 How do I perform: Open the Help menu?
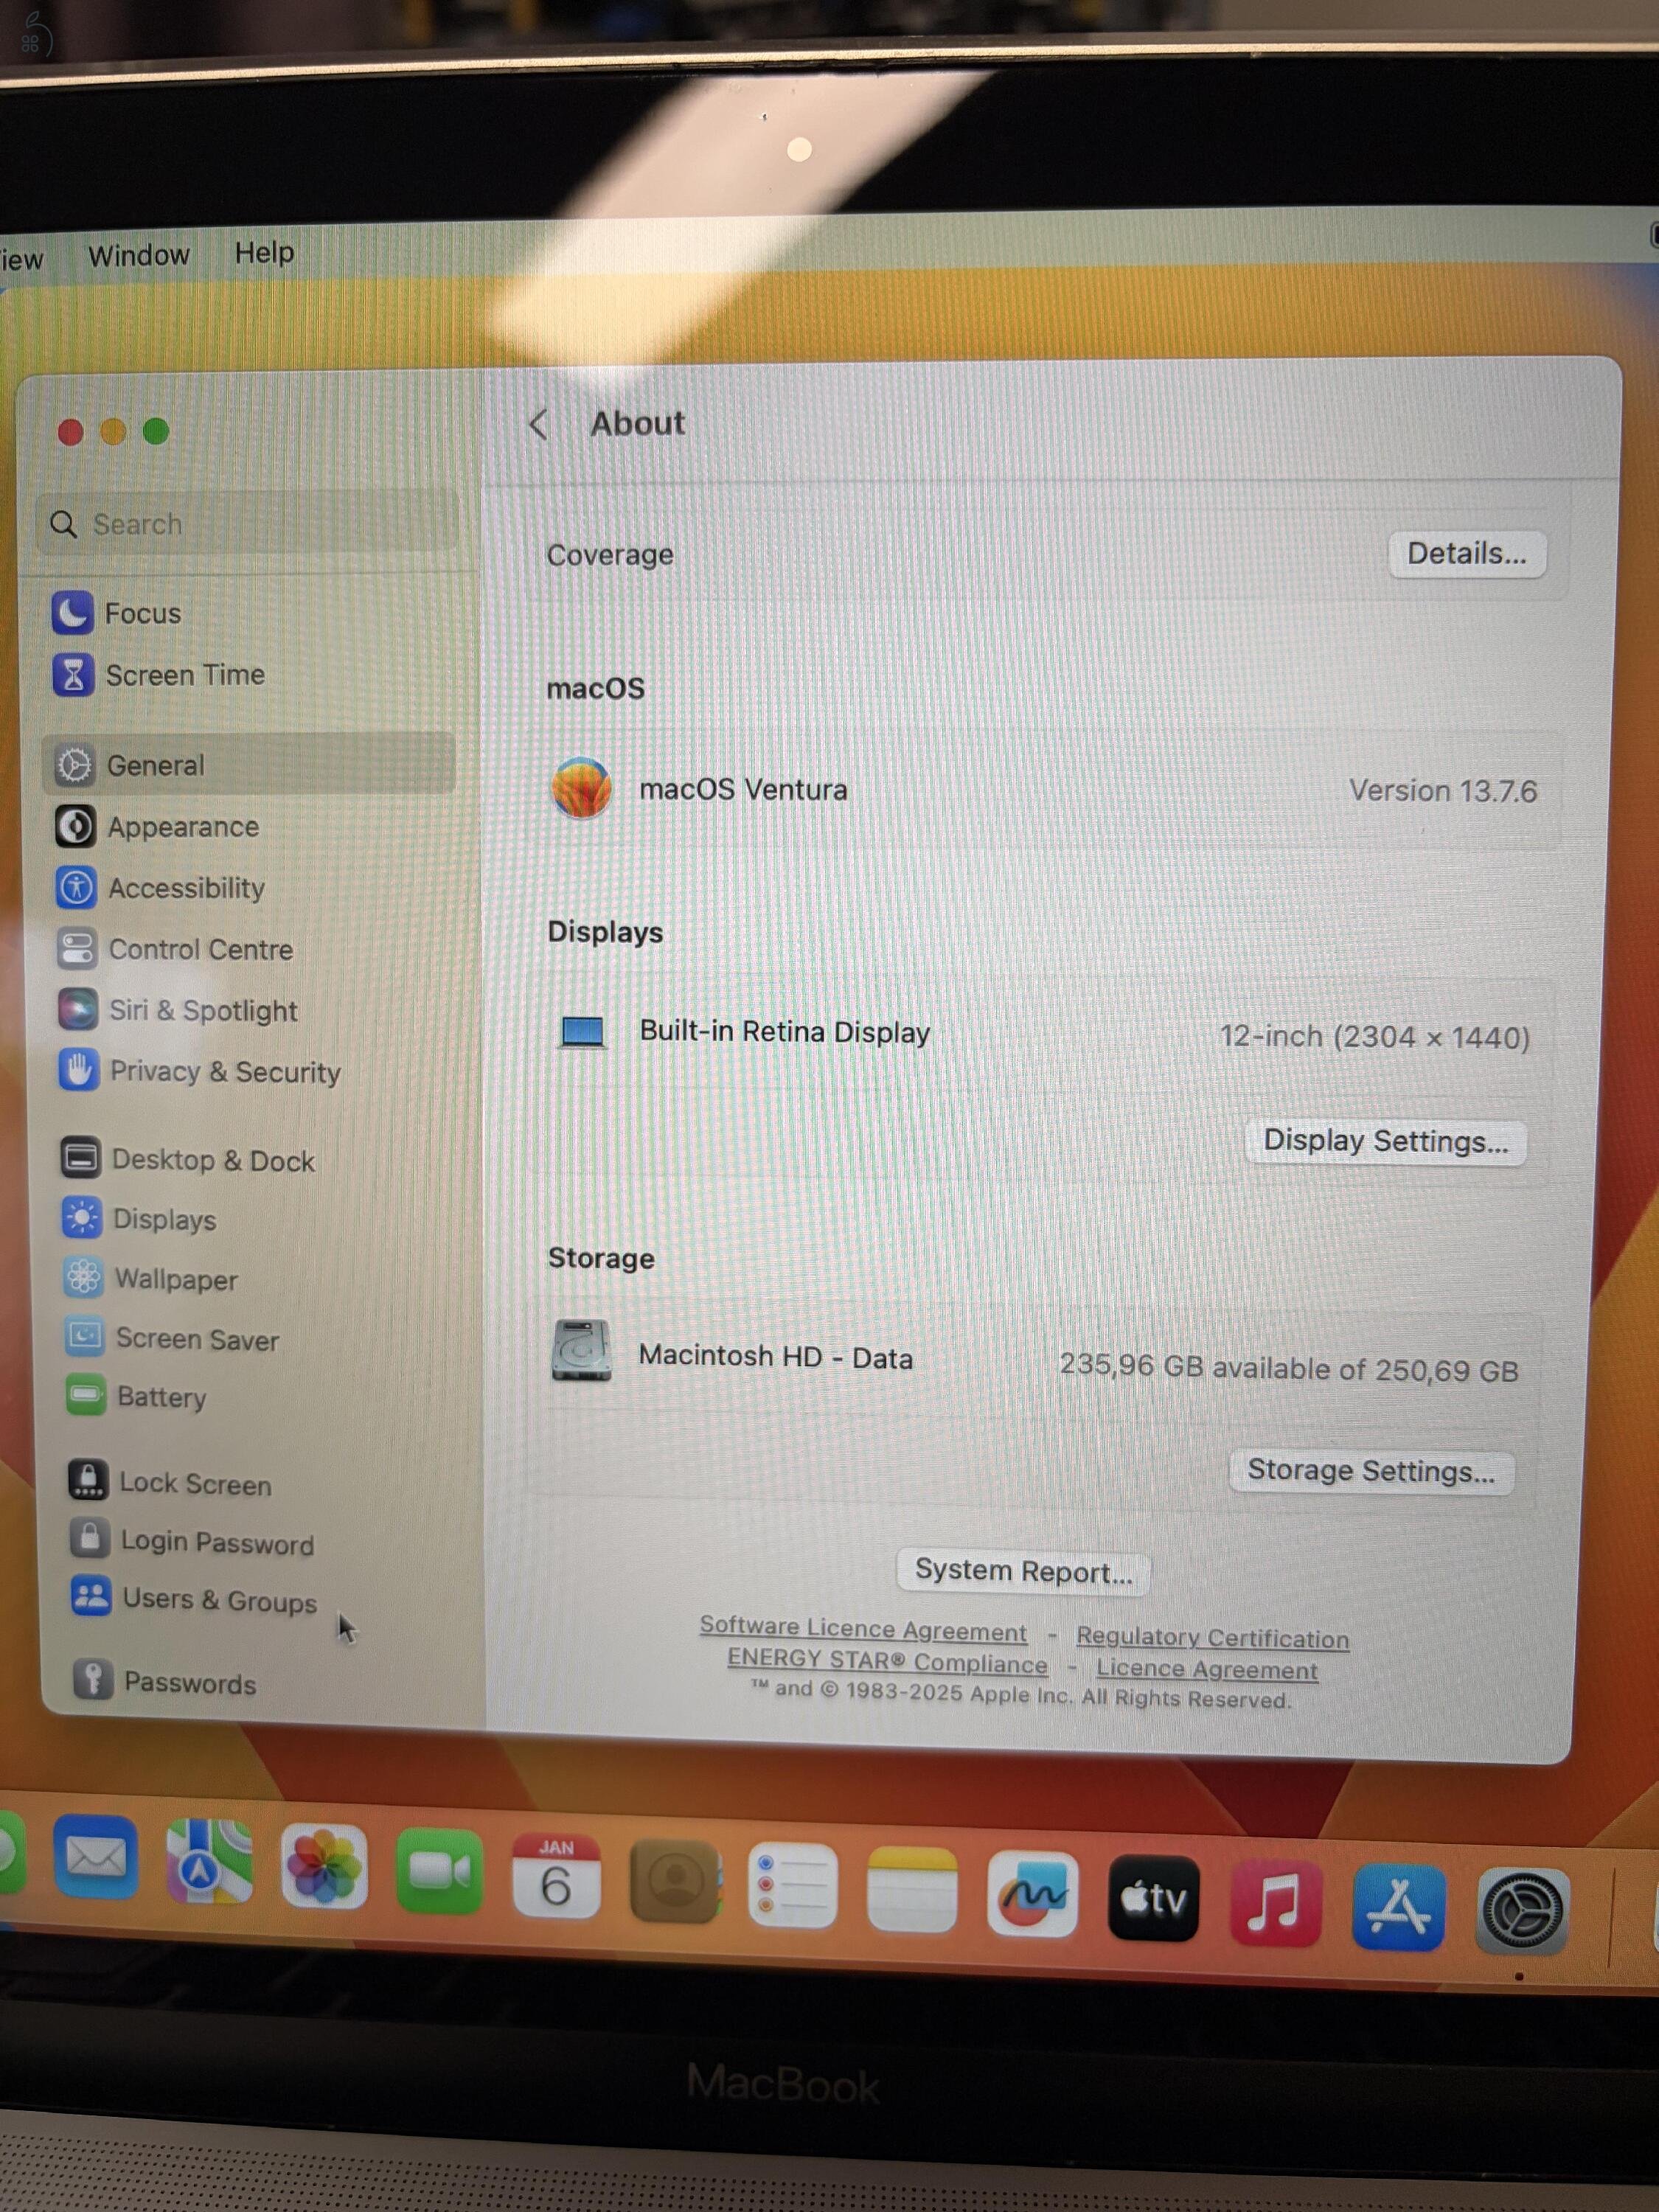click(264, 253)
